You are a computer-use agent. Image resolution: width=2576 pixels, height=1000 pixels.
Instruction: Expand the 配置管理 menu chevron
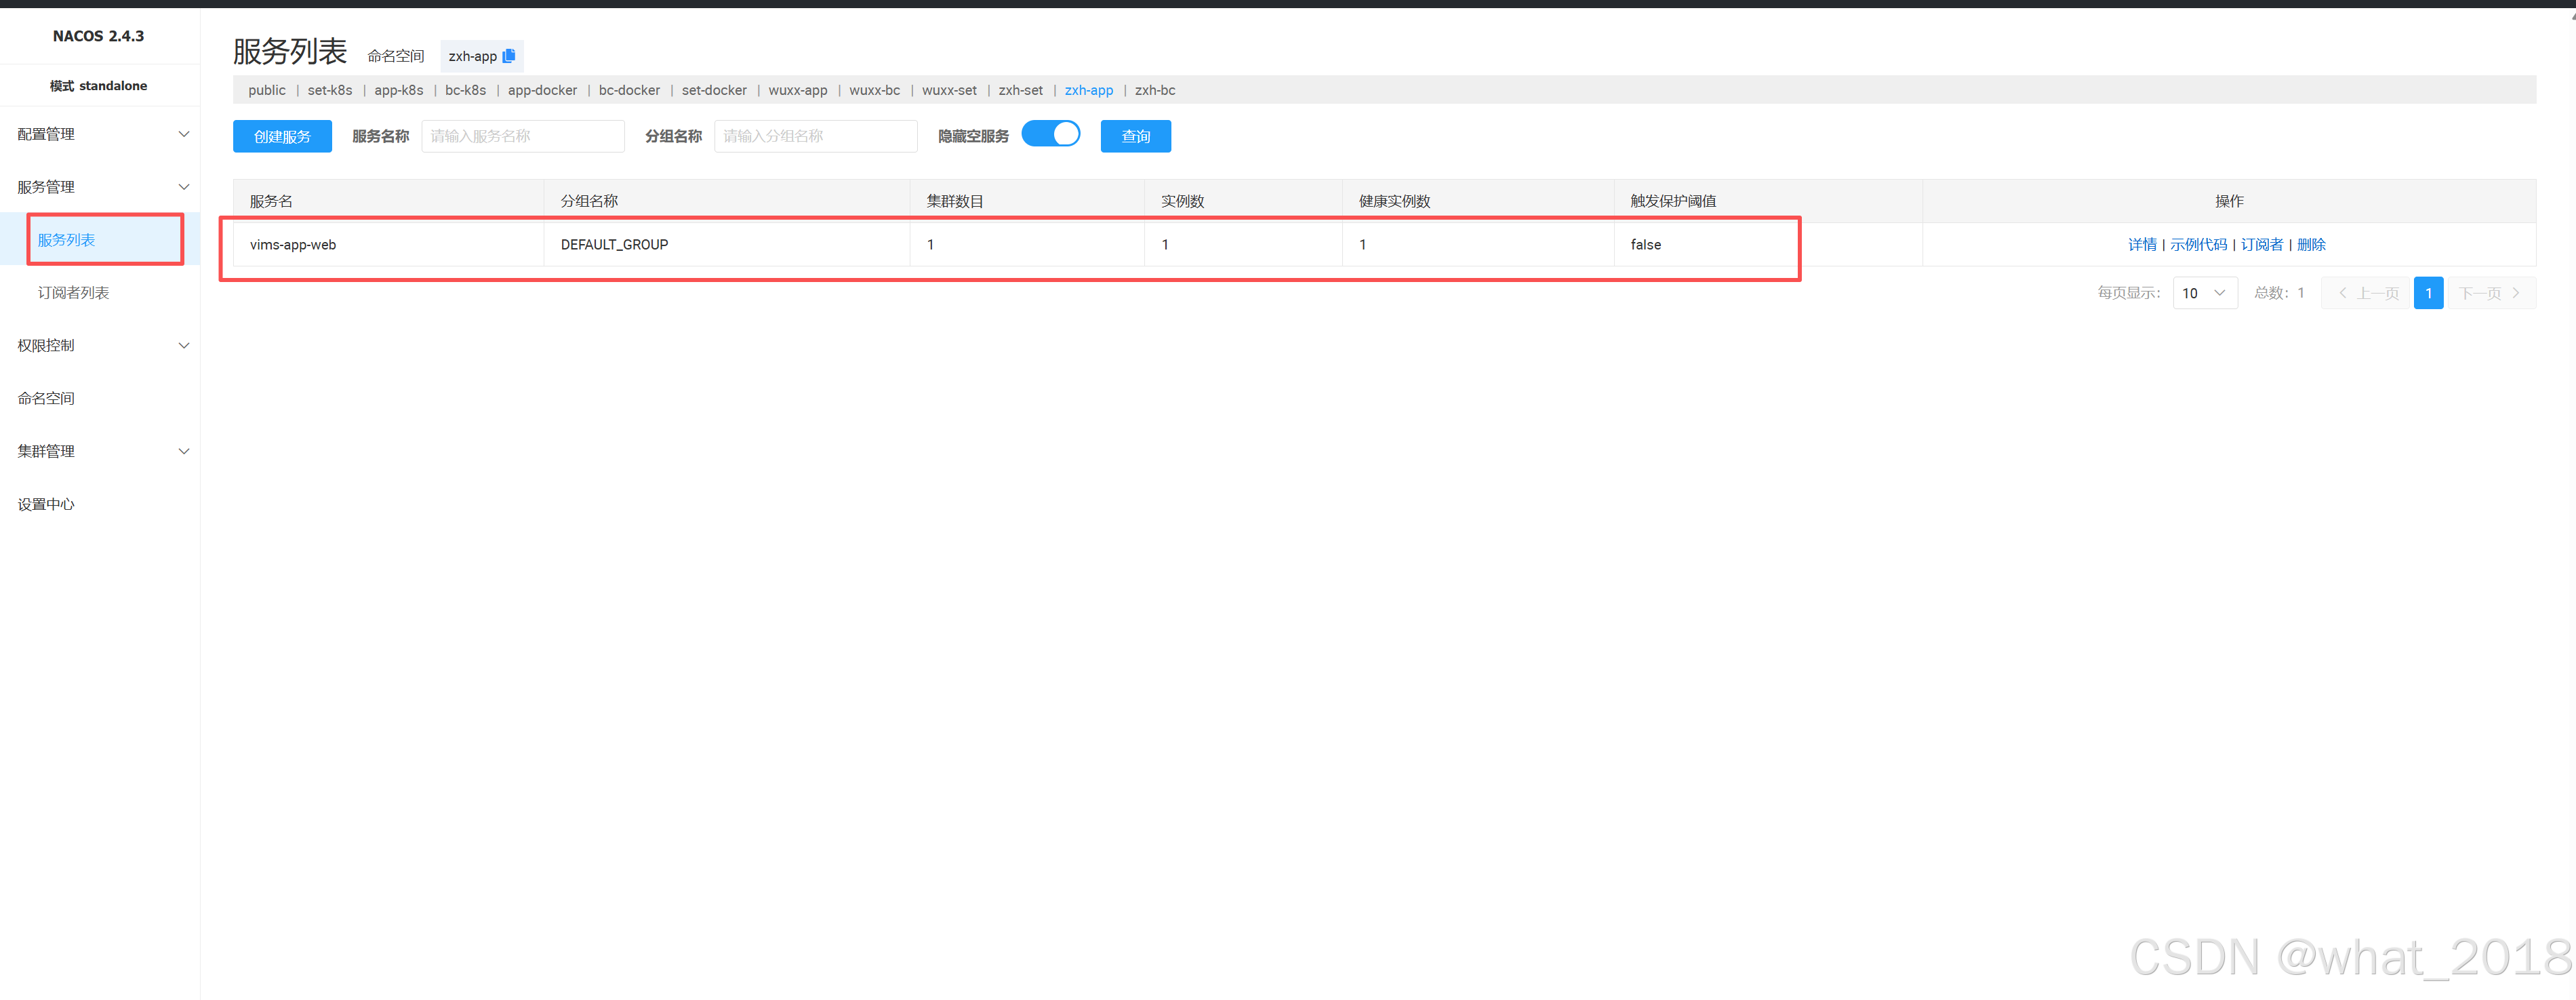point(184,134)
